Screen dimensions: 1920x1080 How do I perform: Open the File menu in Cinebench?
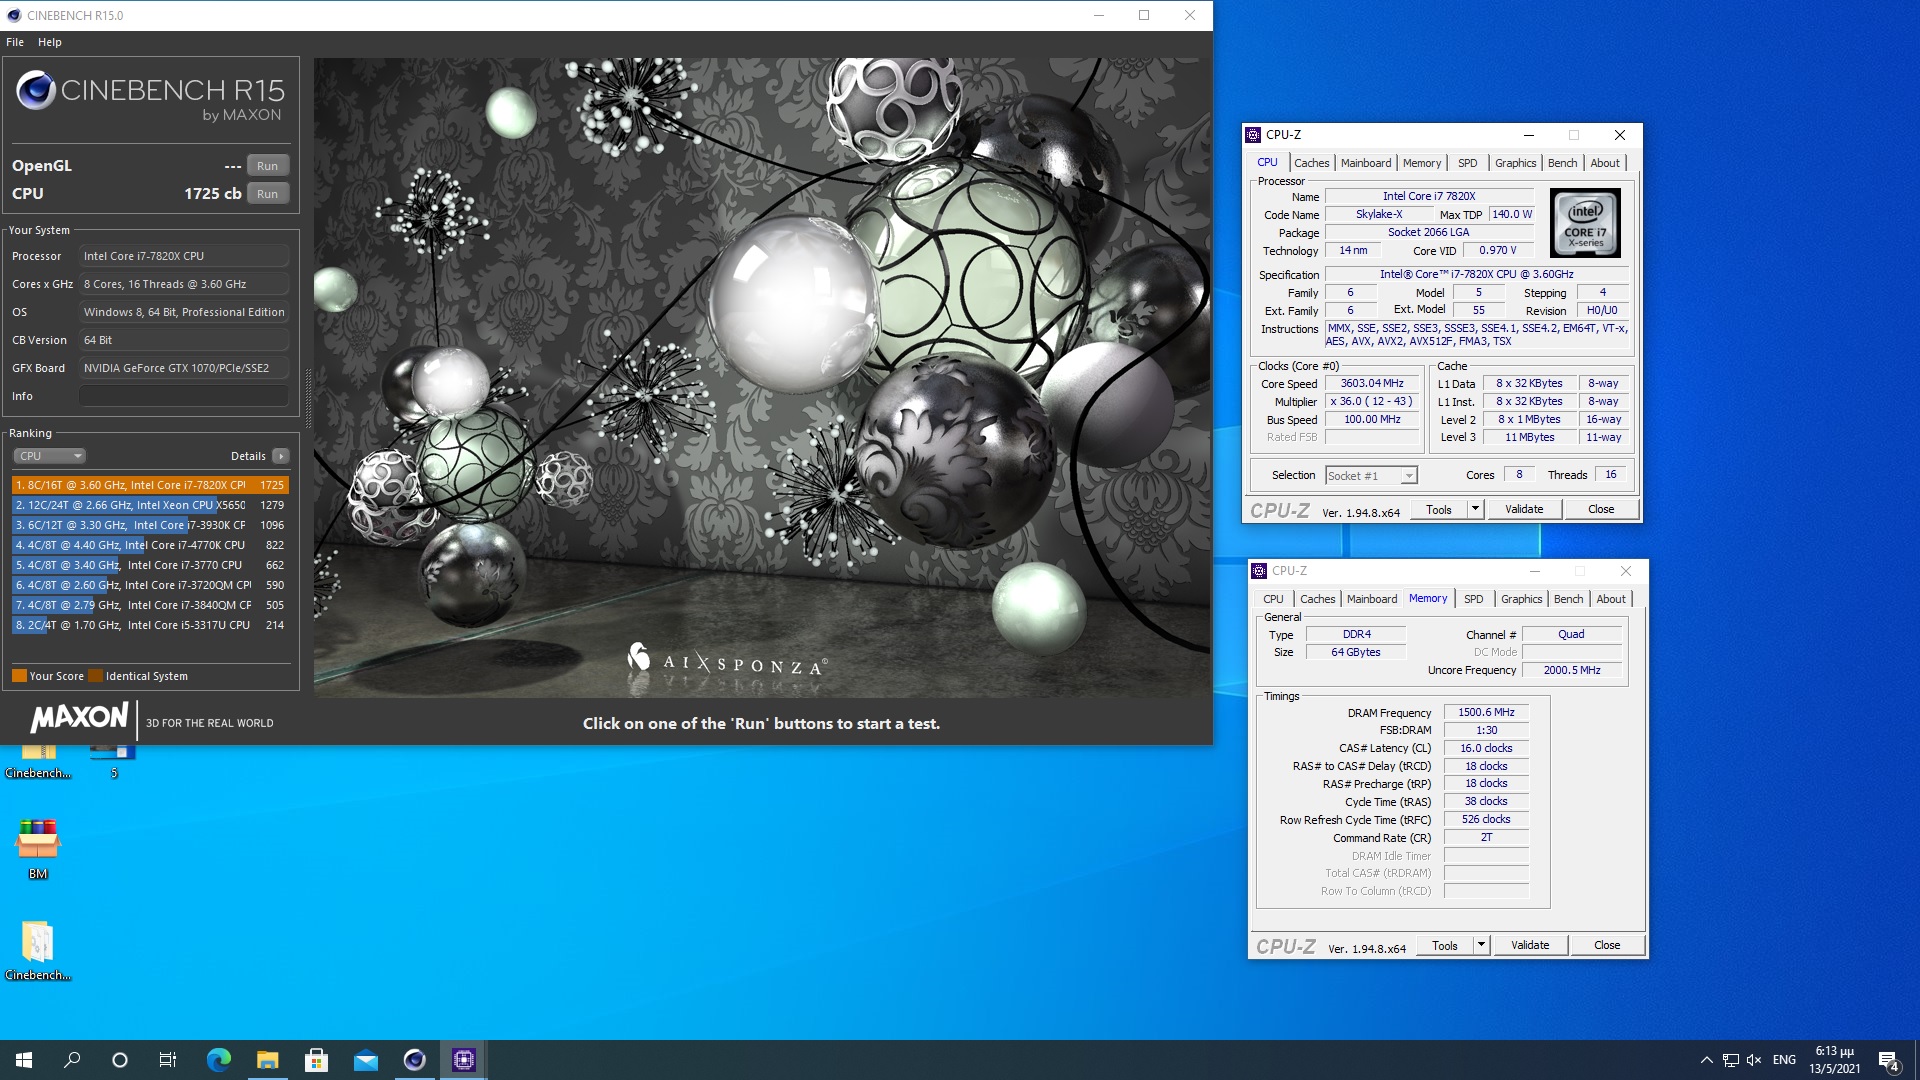pos(15,42)
